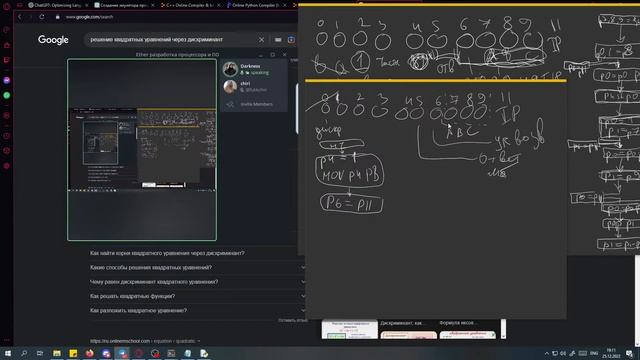This screenshot has width=640, height=360.
Task: Open File Explorer from the taskbar
Action: [57, 353]
